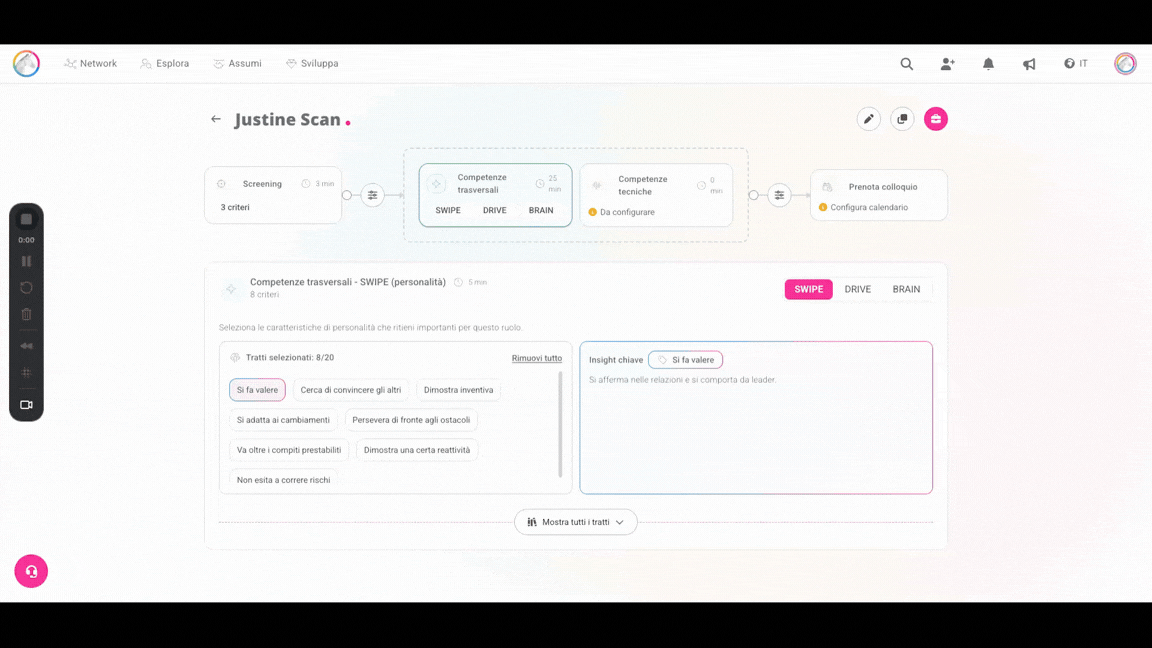Open the search magnifier icon
The height and width of the screenshot is (648, 1152).
point(906,64)
